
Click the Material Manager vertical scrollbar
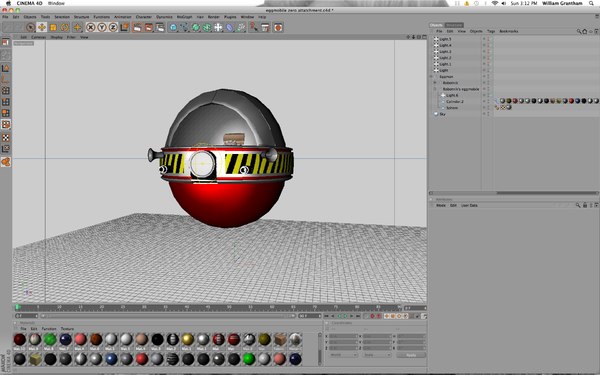[320, 349]
